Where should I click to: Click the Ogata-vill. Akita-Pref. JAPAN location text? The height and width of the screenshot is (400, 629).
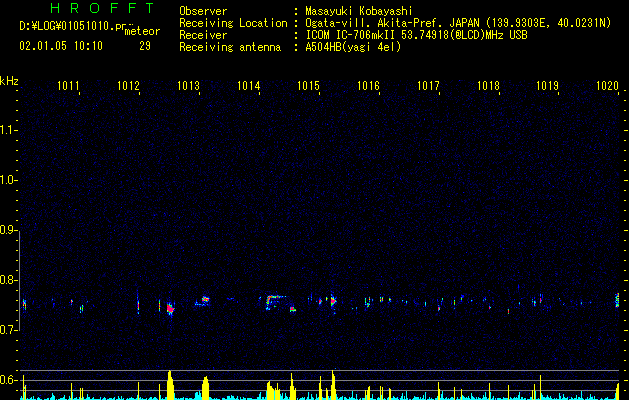pos(458,23)
